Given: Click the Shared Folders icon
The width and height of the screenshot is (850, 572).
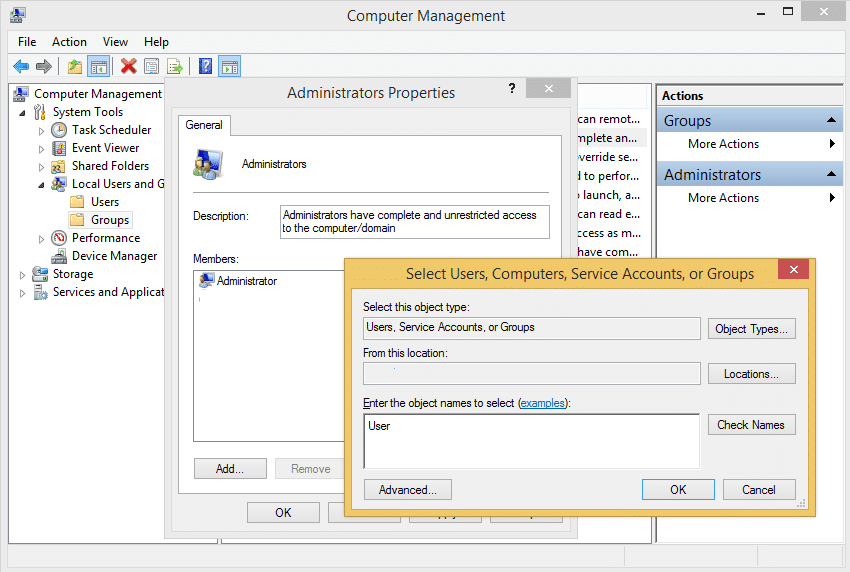Looking at the screenshot, I should click(x=58, y=166).
